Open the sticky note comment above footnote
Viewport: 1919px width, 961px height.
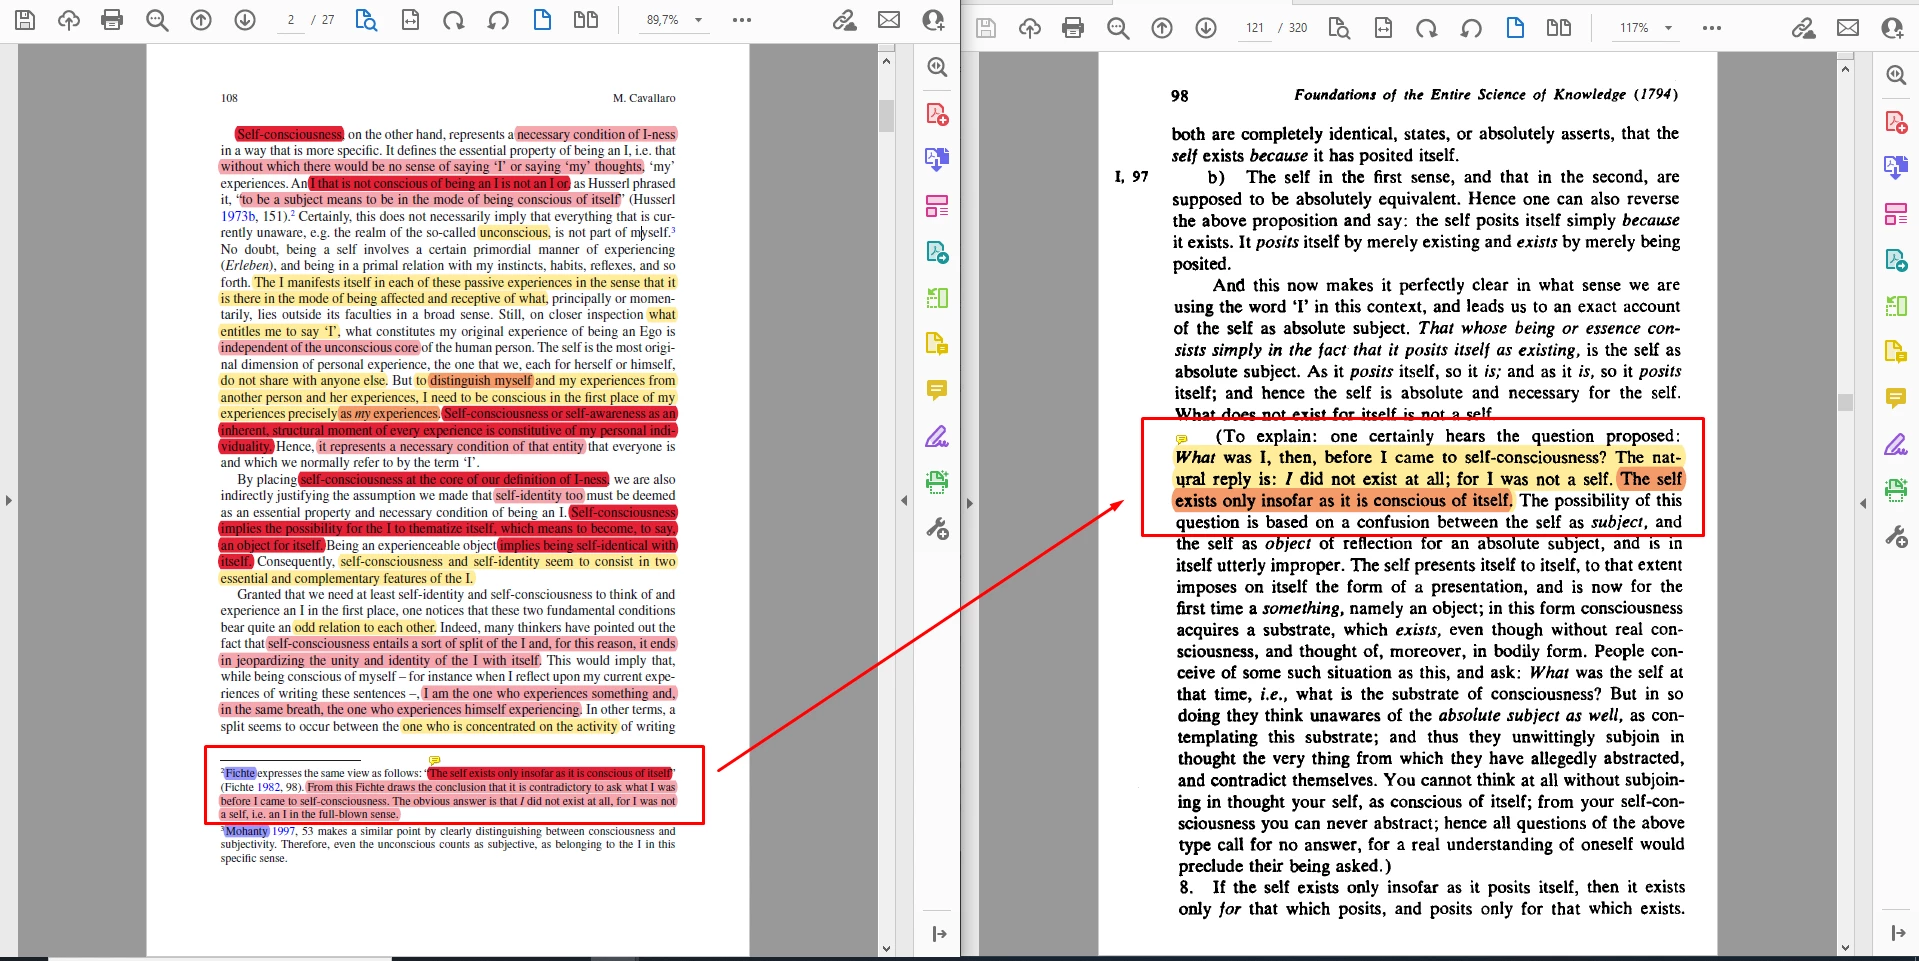pyautogui.click(x=434, y=761)
